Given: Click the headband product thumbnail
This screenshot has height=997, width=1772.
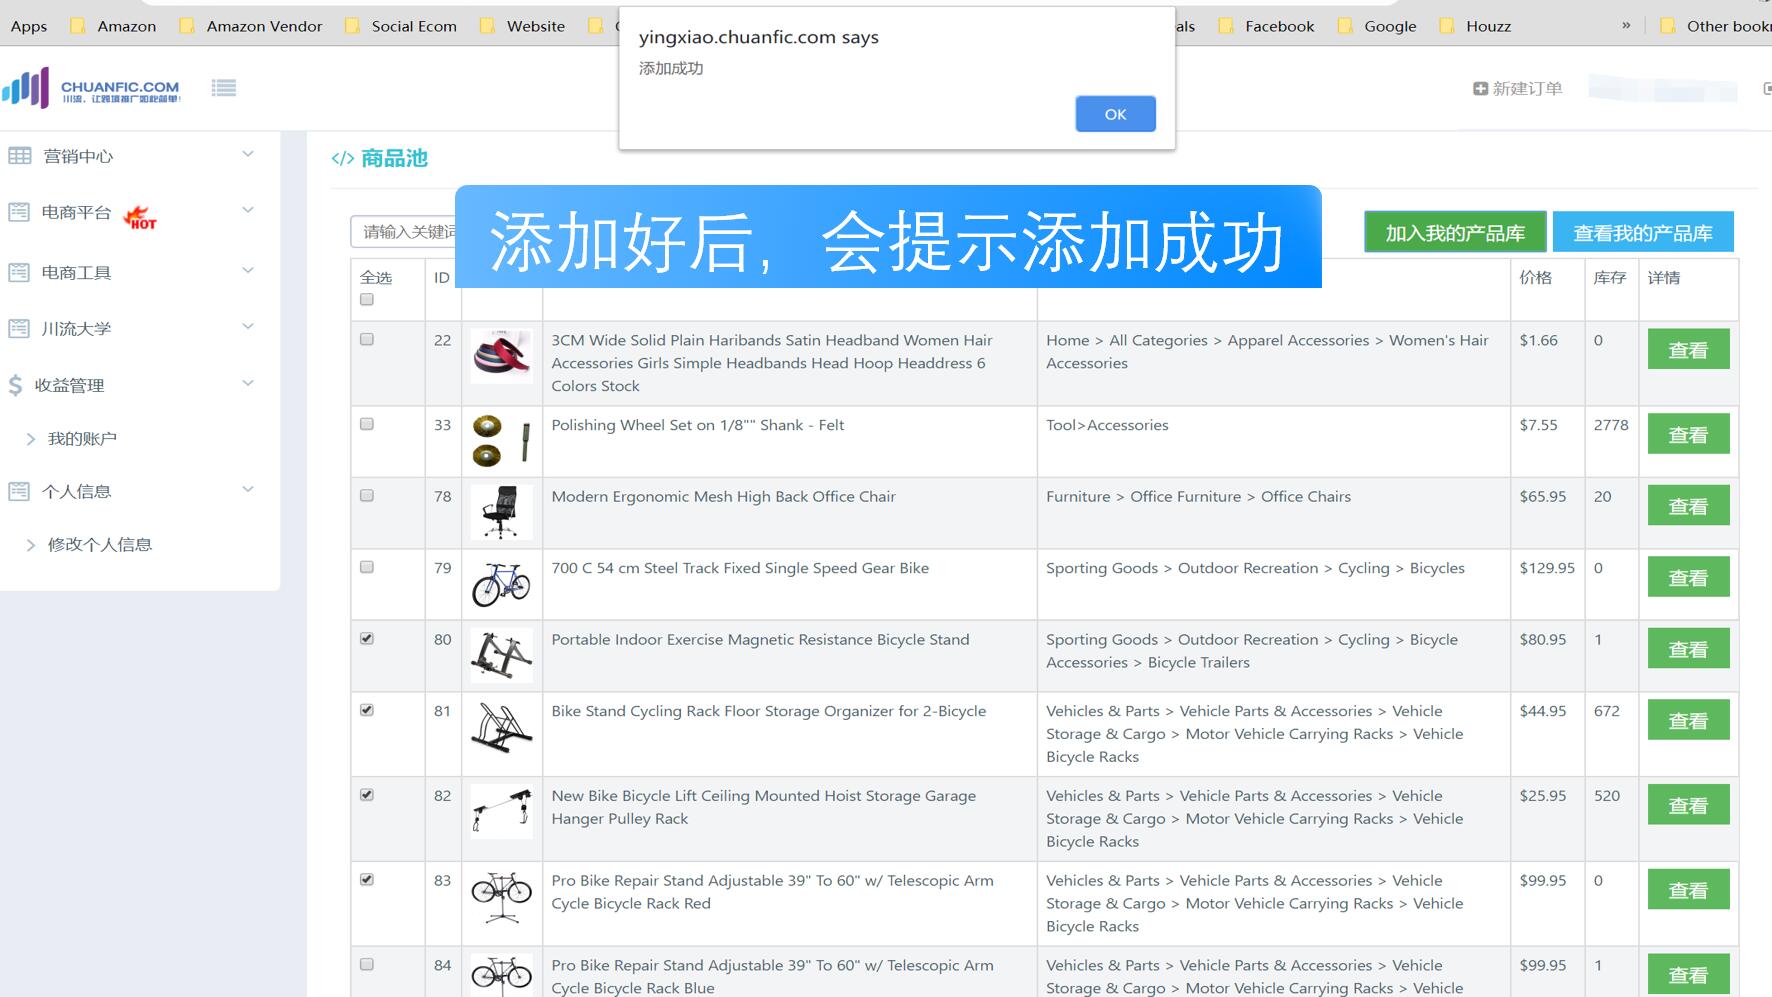Looking at the screenshot, I should point(501,356).
